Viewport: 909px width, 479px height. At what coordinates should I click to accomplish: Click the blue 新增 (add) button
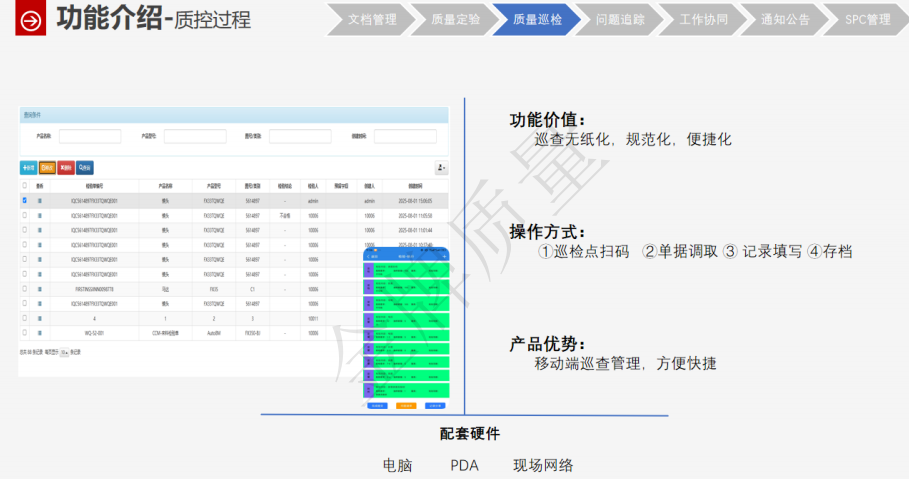(28, 168)
